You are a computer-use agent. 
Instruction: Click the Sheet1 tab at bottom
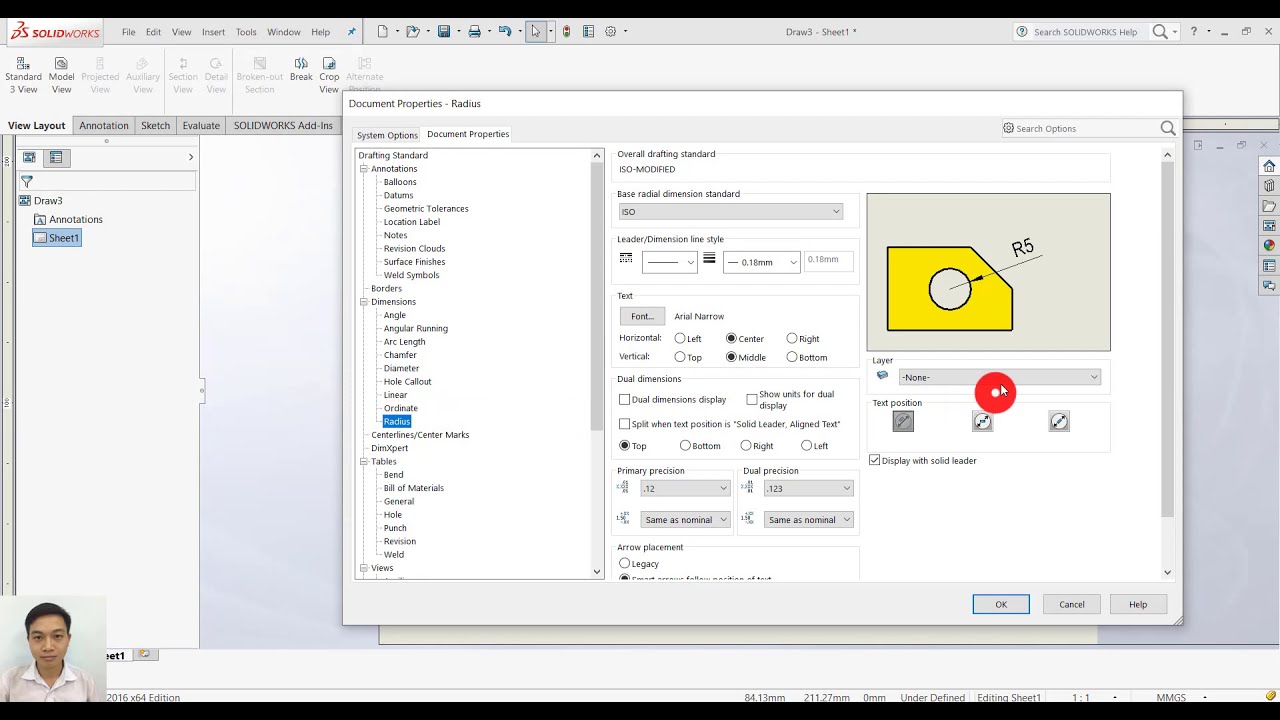coord(115,655)
